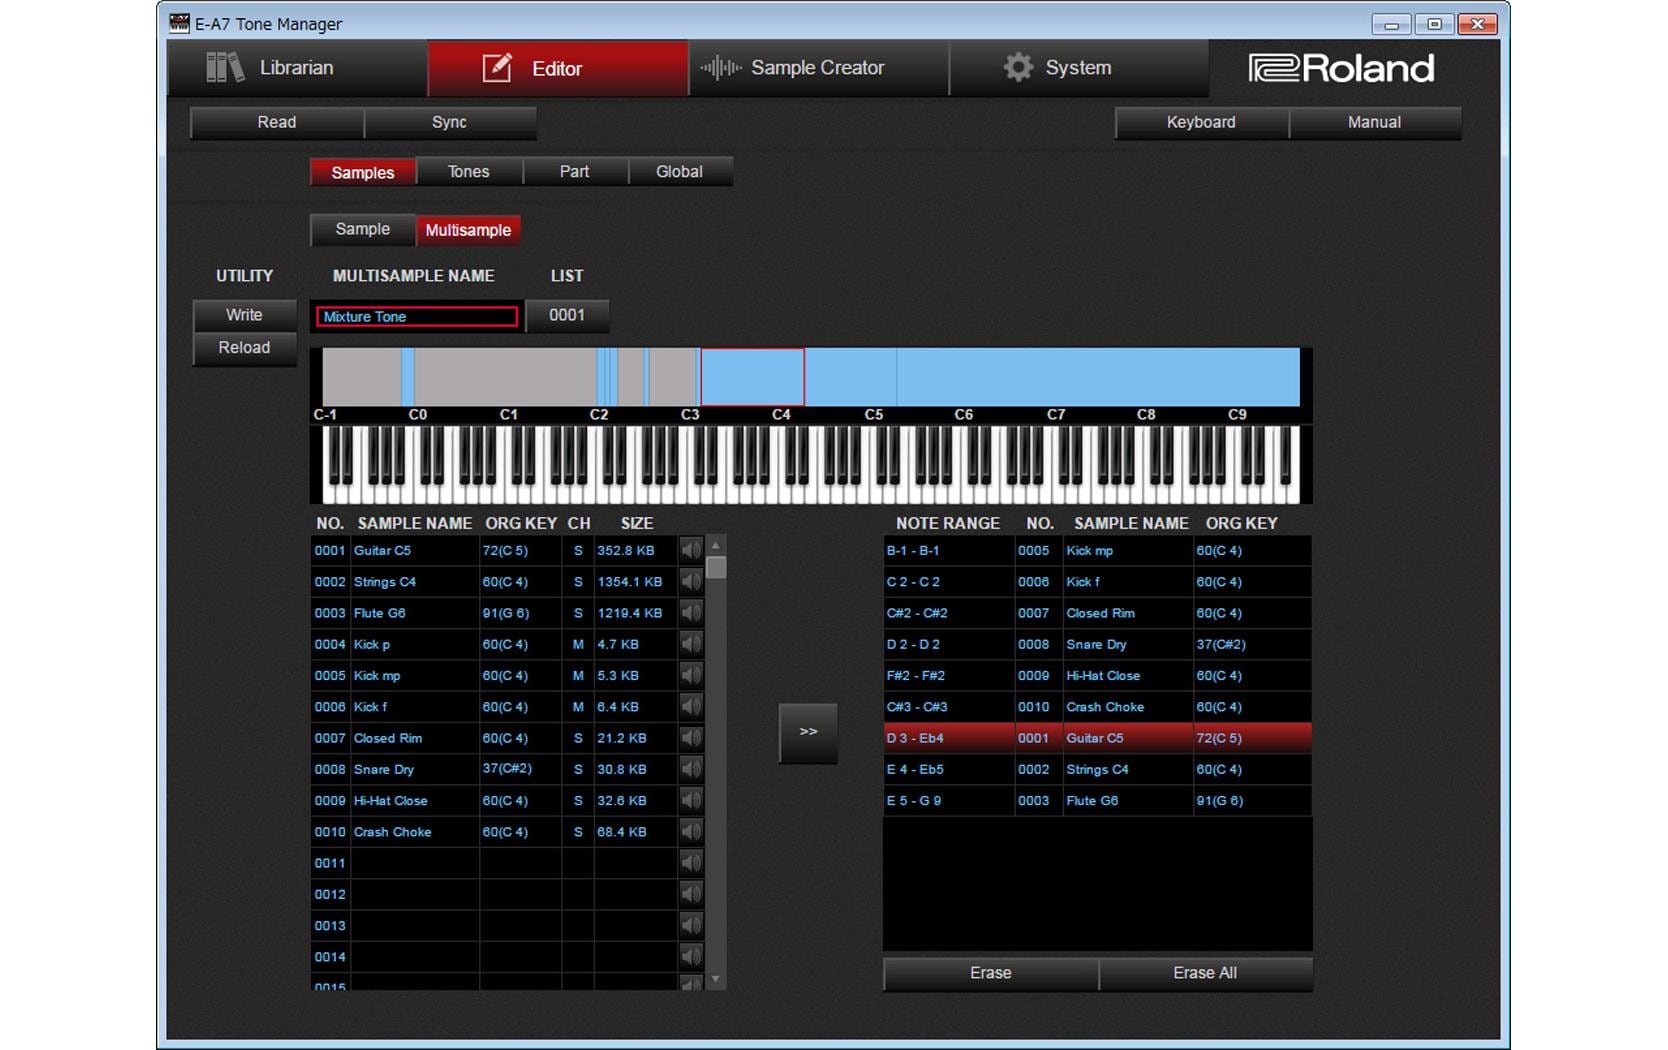Audition the Kick p sample speaker icon
Screen dimensions: 1668x1050
click(x=691, y=644)
